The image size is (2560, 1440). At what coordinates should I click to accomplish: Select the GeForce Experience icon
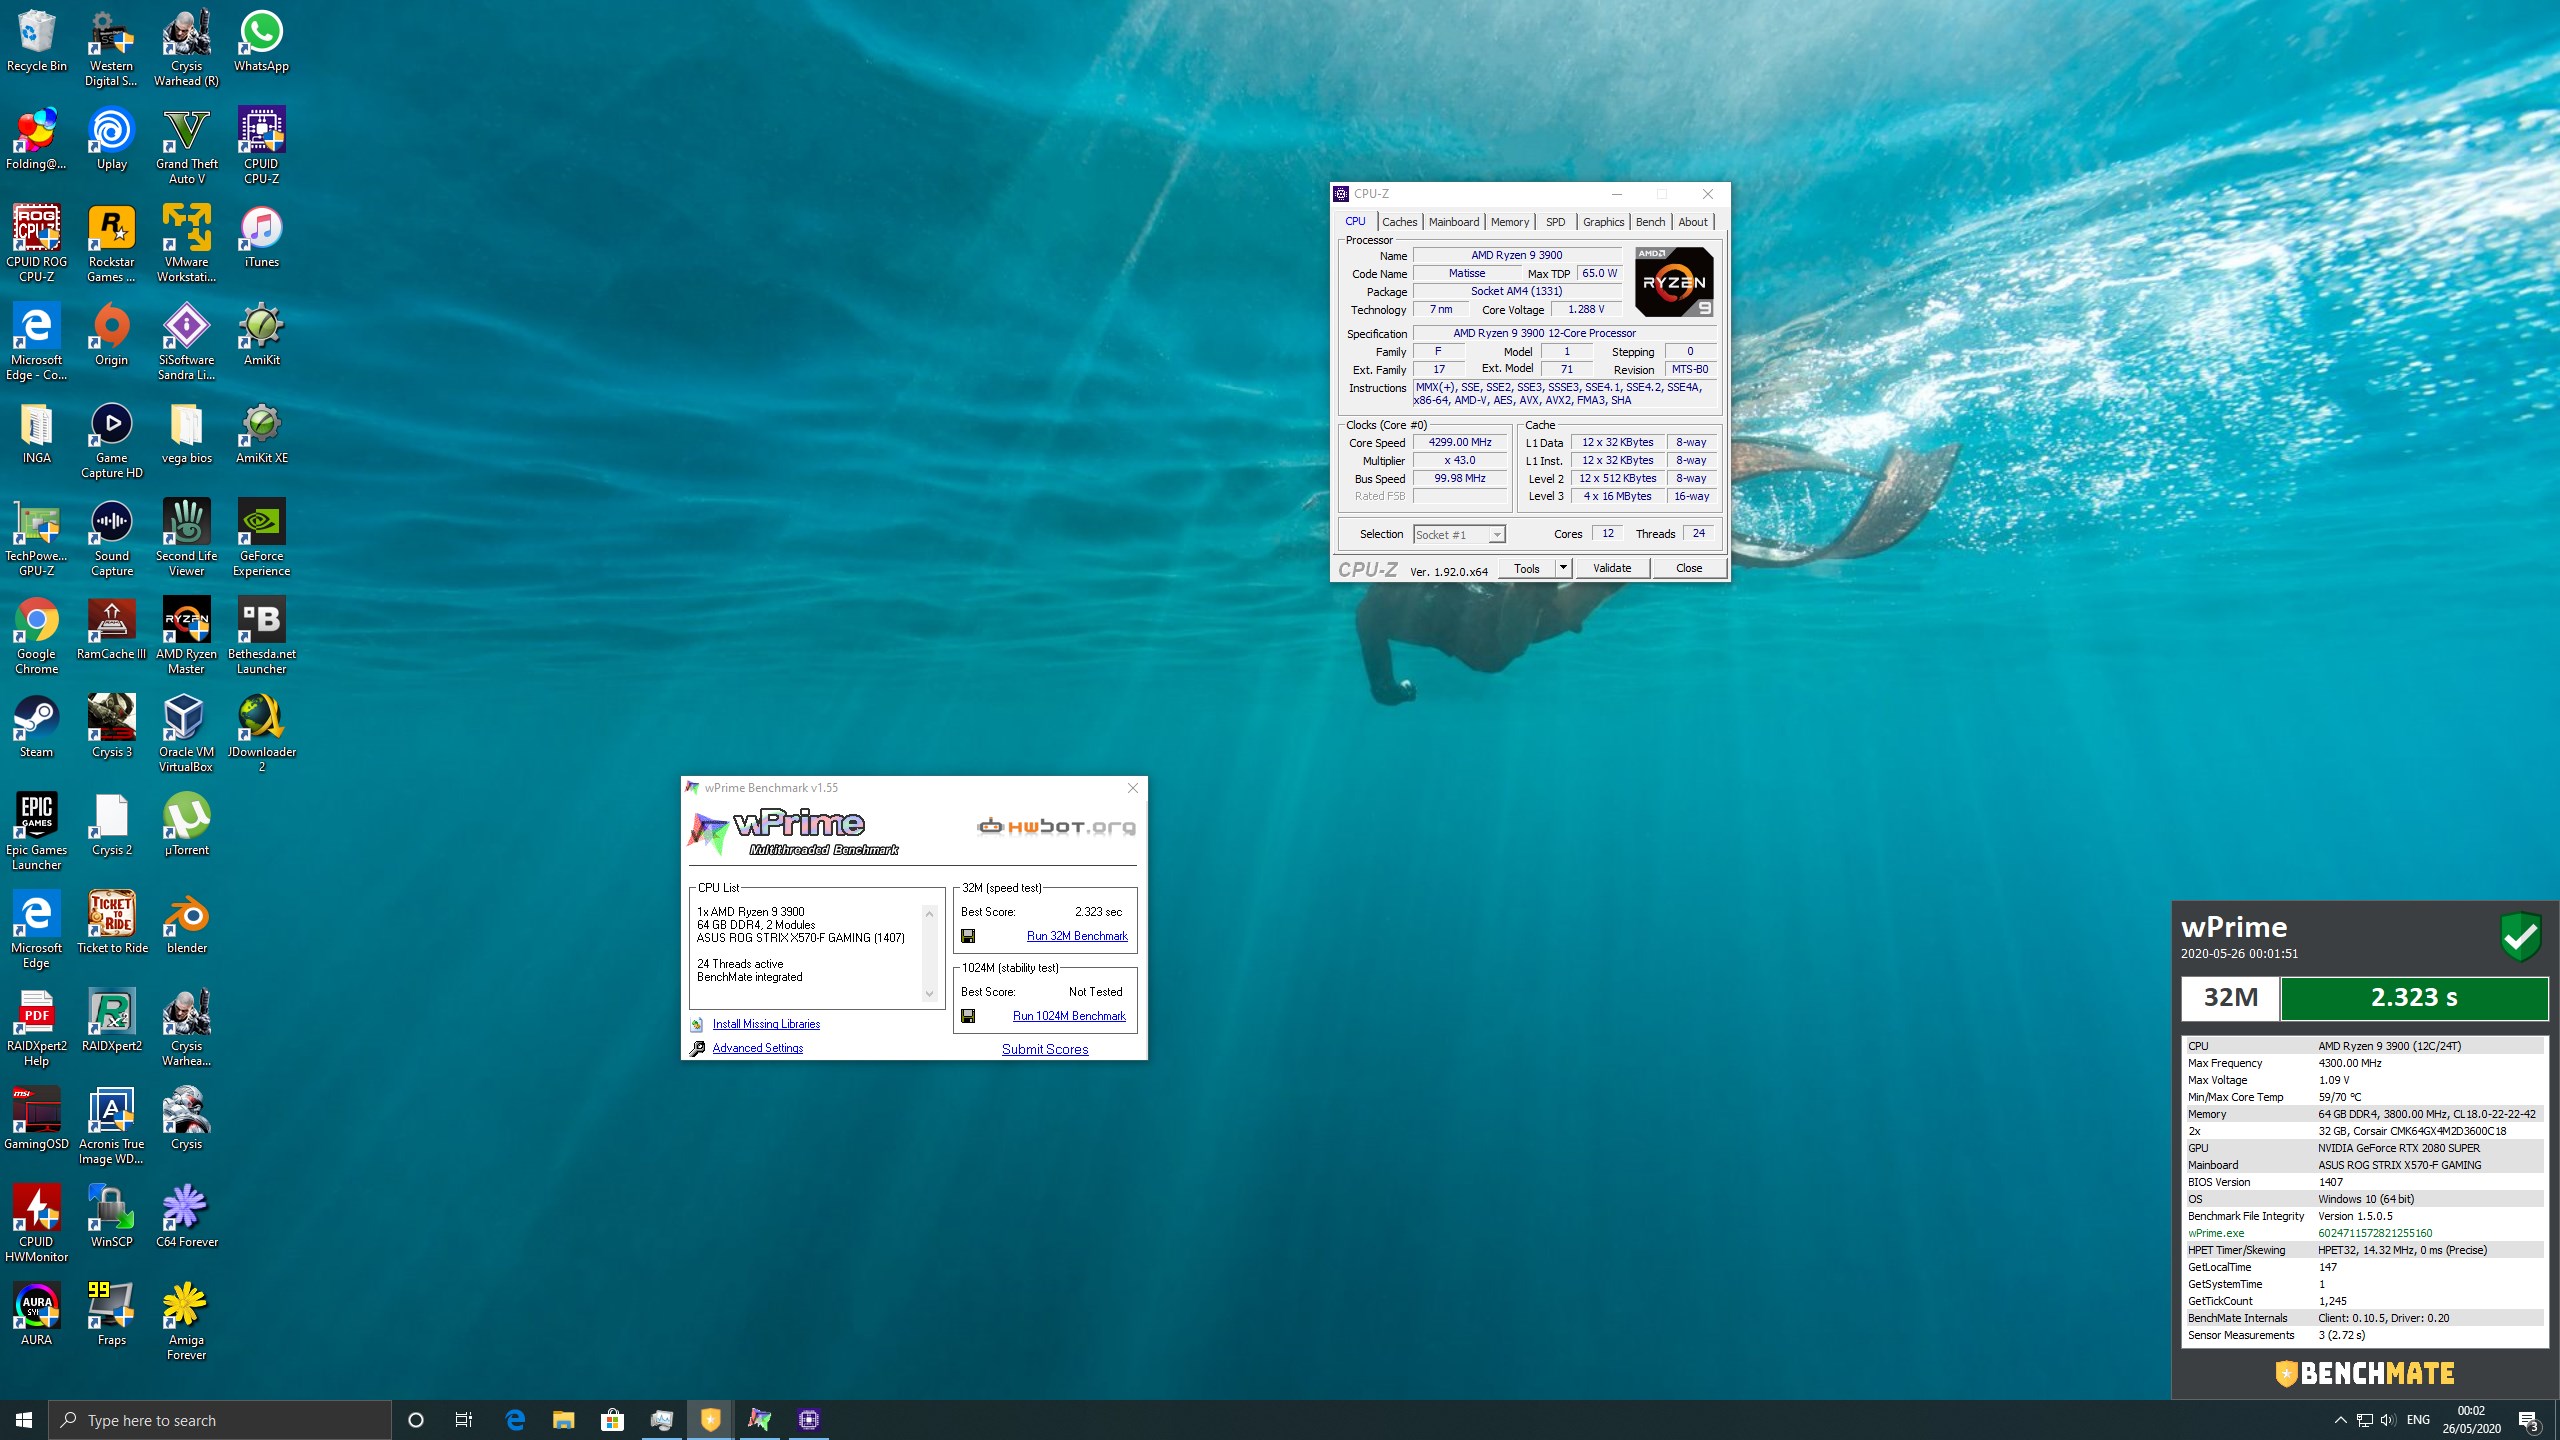[261, 539]
